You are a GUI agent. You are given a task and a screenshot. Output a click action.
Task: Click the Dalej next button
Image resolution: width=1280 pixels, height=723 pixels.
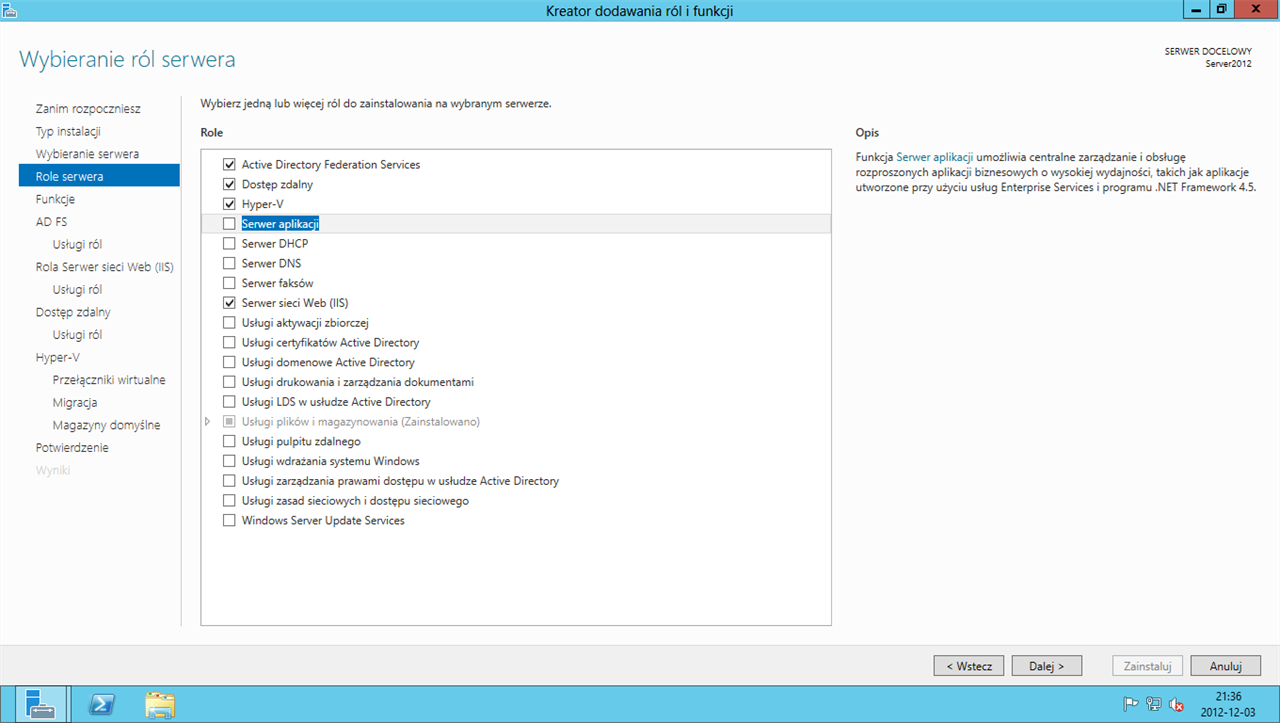[1048, 666]
